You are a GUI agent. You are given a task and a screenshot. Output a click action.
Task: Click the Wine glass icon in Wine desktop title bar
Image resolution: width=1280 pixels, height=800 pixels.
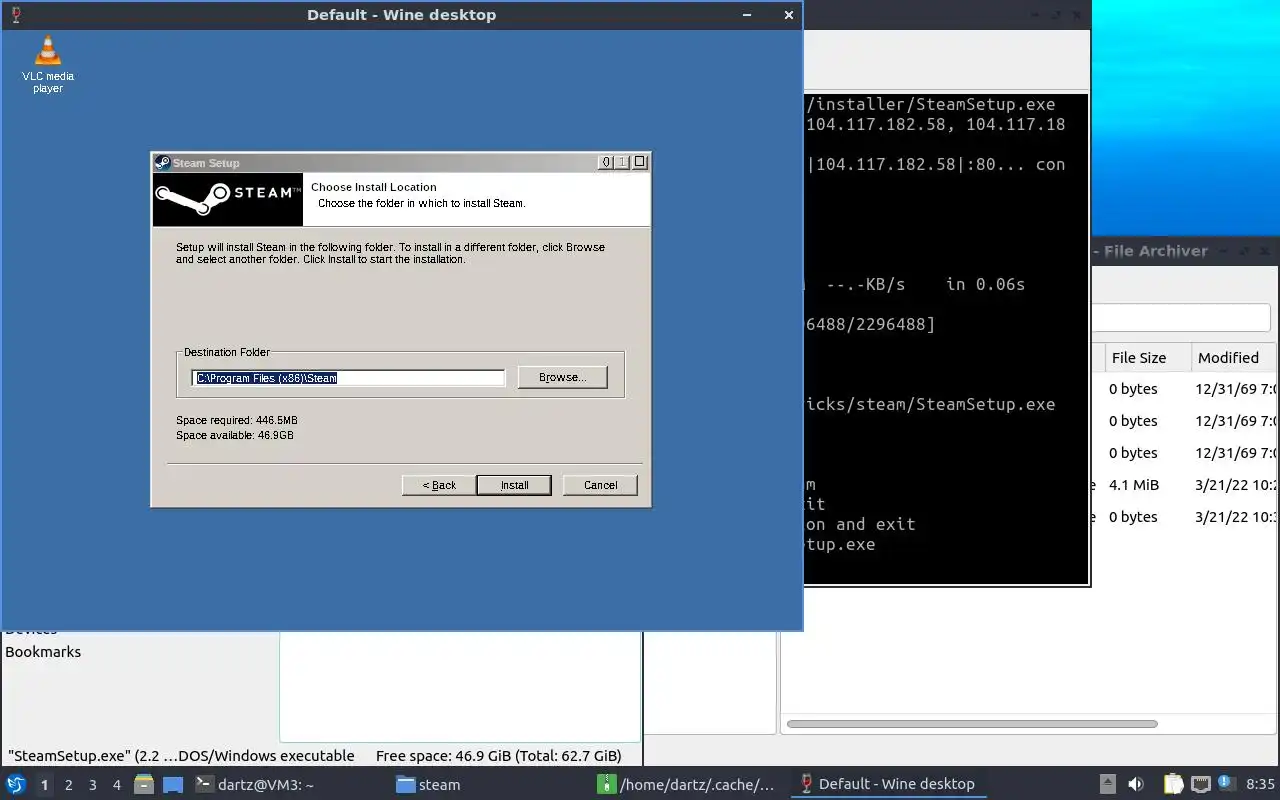click(16, 15)
